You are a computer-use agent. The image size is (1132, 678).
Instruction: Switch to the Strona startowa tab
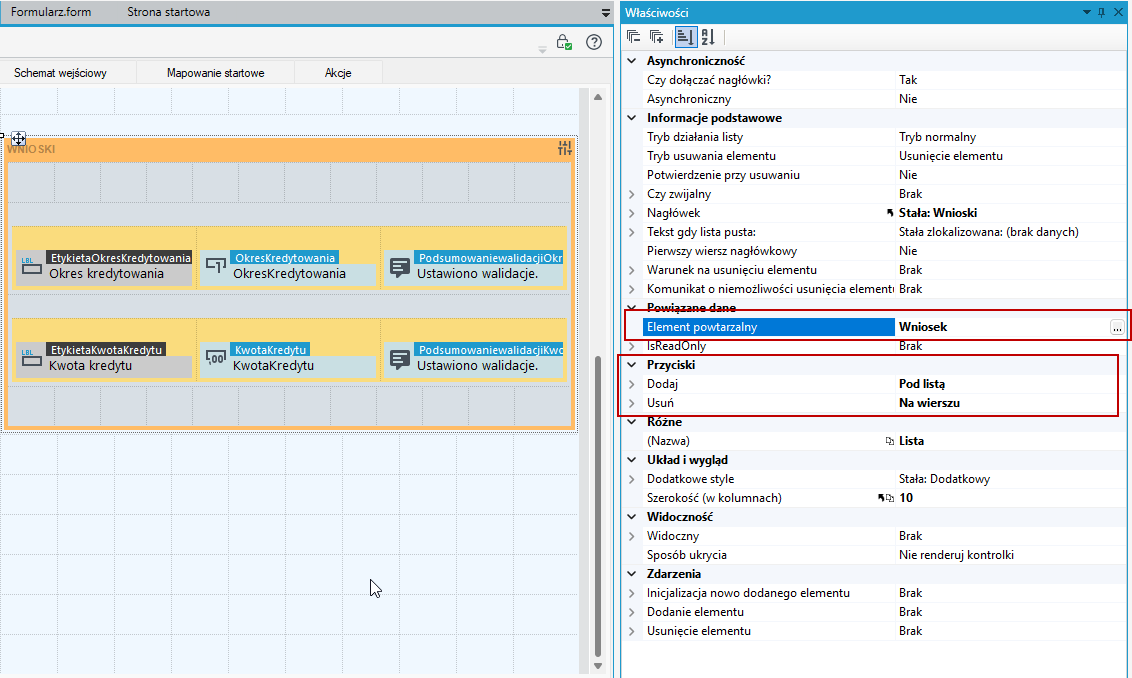click(169, 12)
